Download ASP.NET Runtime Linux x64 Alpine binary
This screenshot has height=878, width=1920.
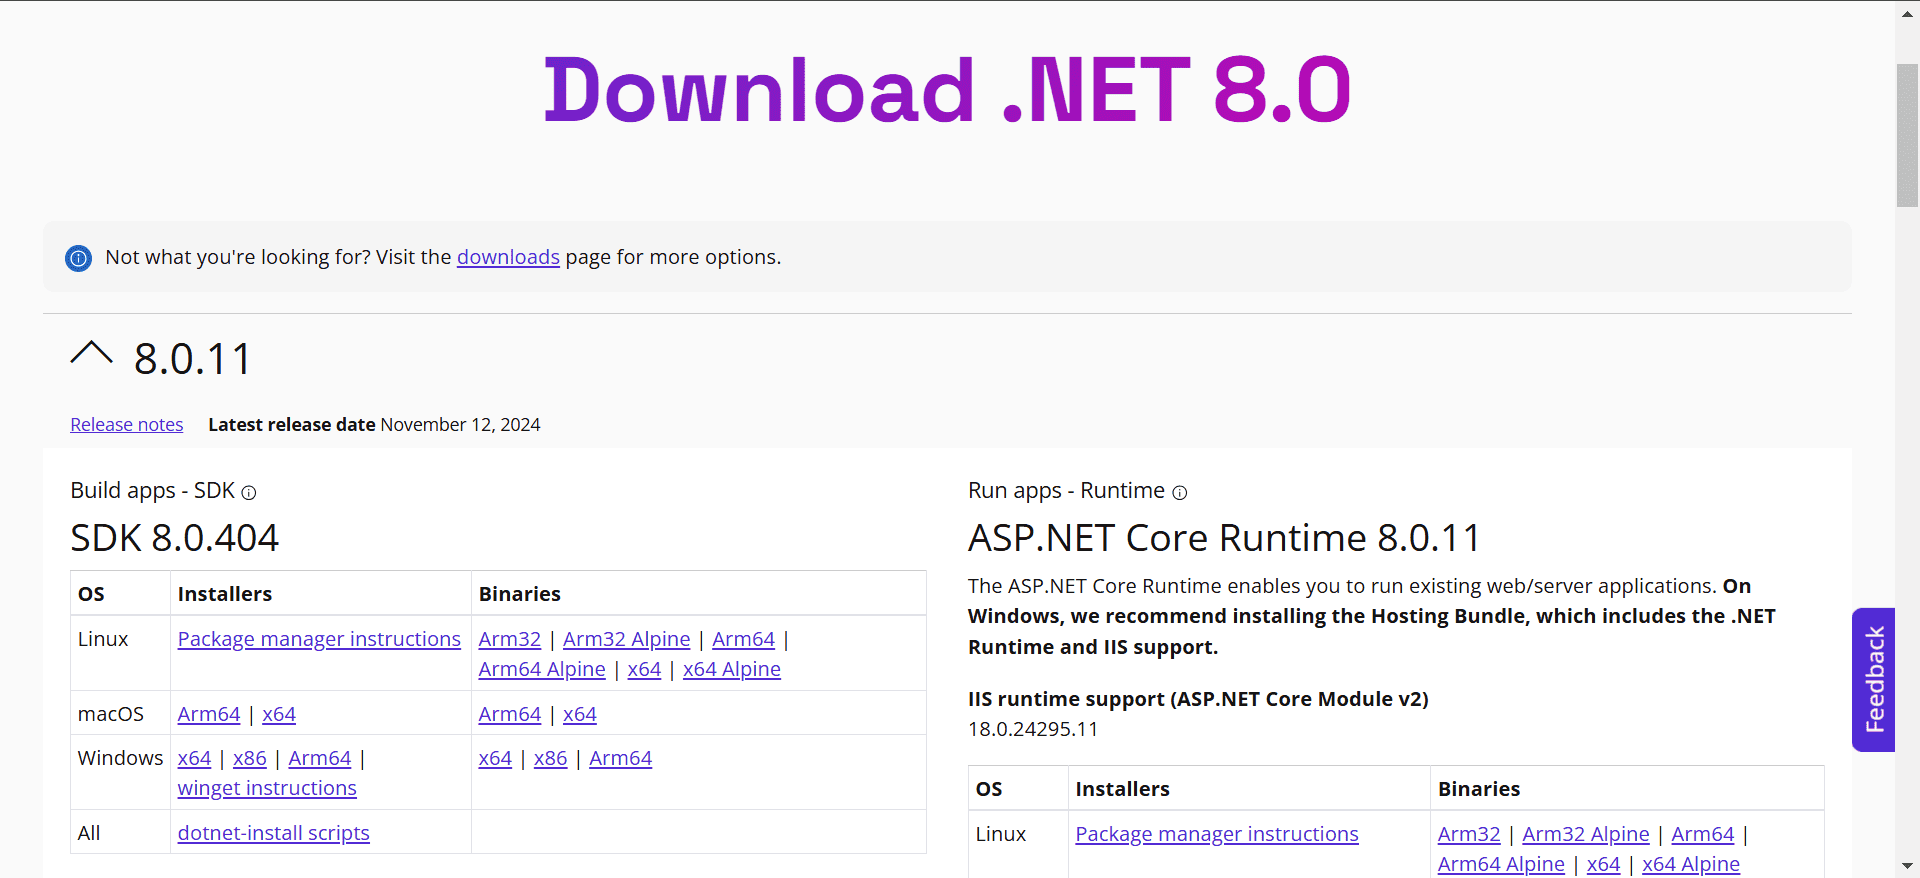(1691, 864)
